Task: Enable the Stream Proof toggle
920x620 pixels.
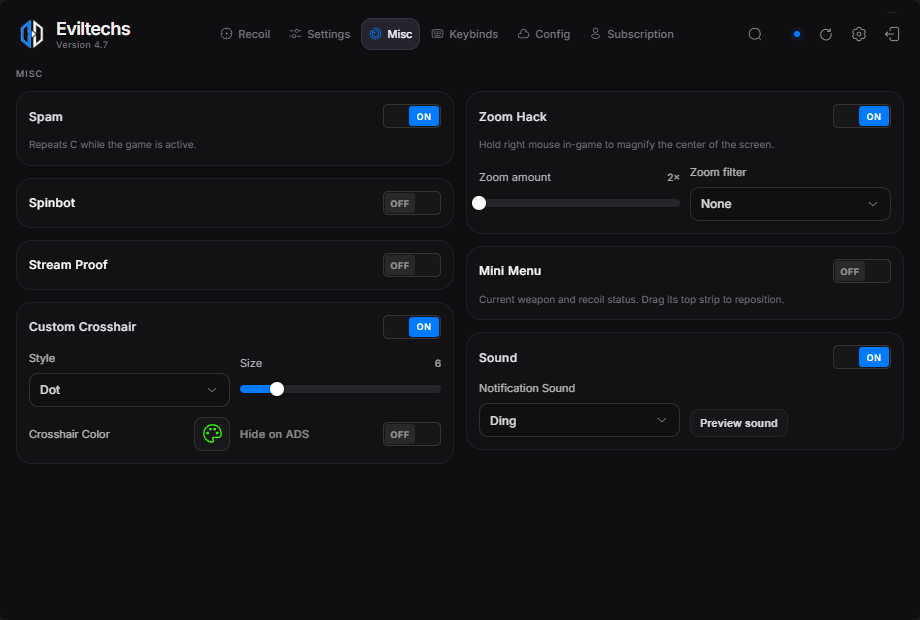Action: click(412, 265)
